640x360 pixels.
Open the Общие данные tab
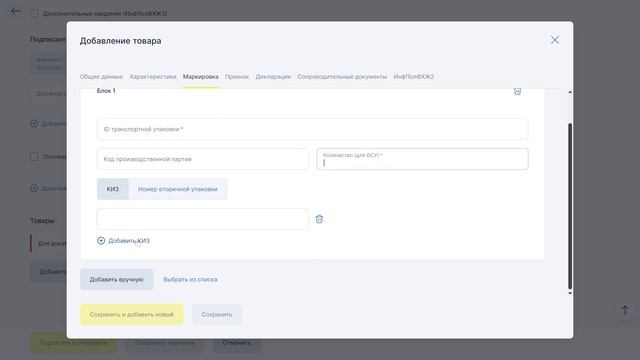pos(101,77)
